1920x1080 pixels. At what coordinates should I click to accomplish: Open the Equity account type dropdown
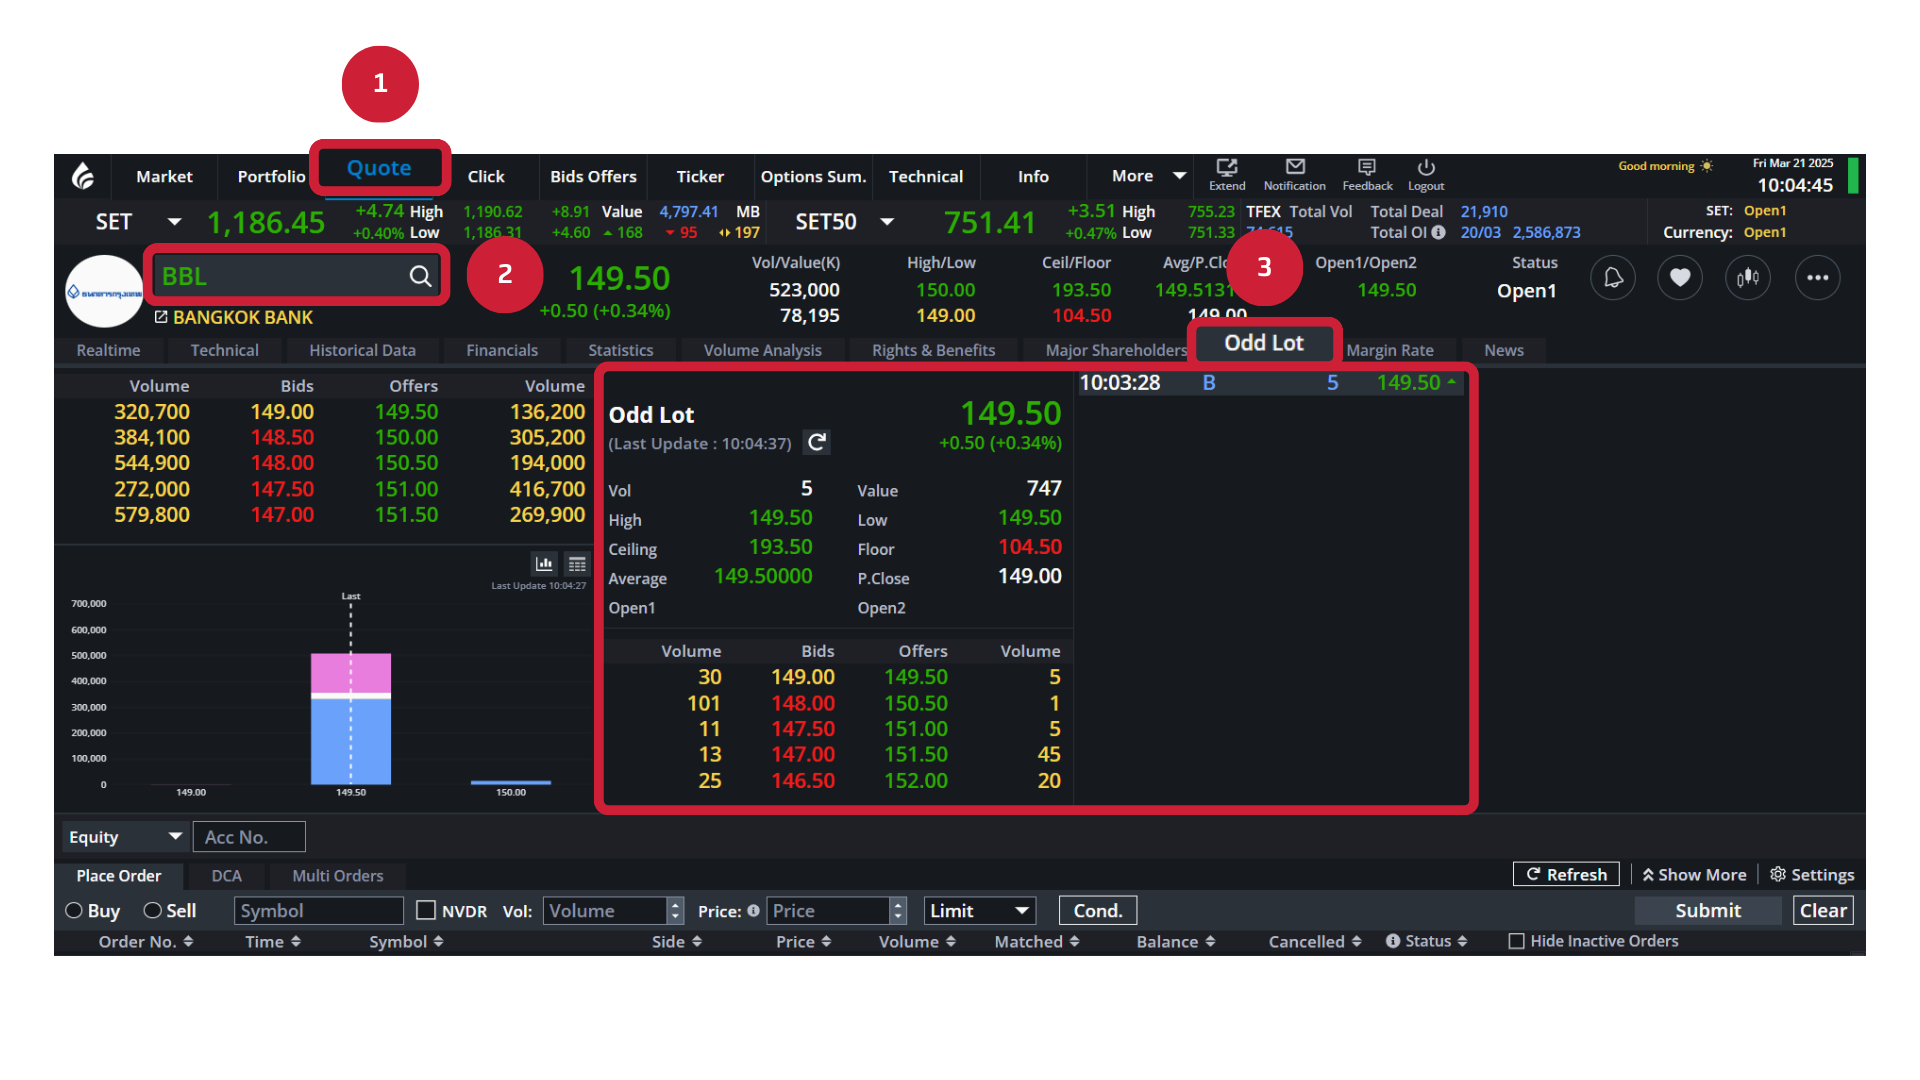point(125,837)
